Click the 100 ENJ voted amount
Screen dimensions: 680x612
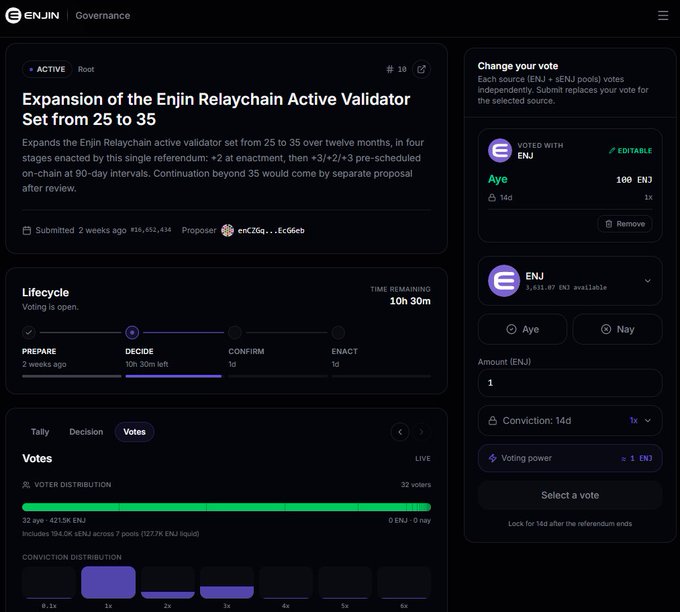click(x=634, y=180)
